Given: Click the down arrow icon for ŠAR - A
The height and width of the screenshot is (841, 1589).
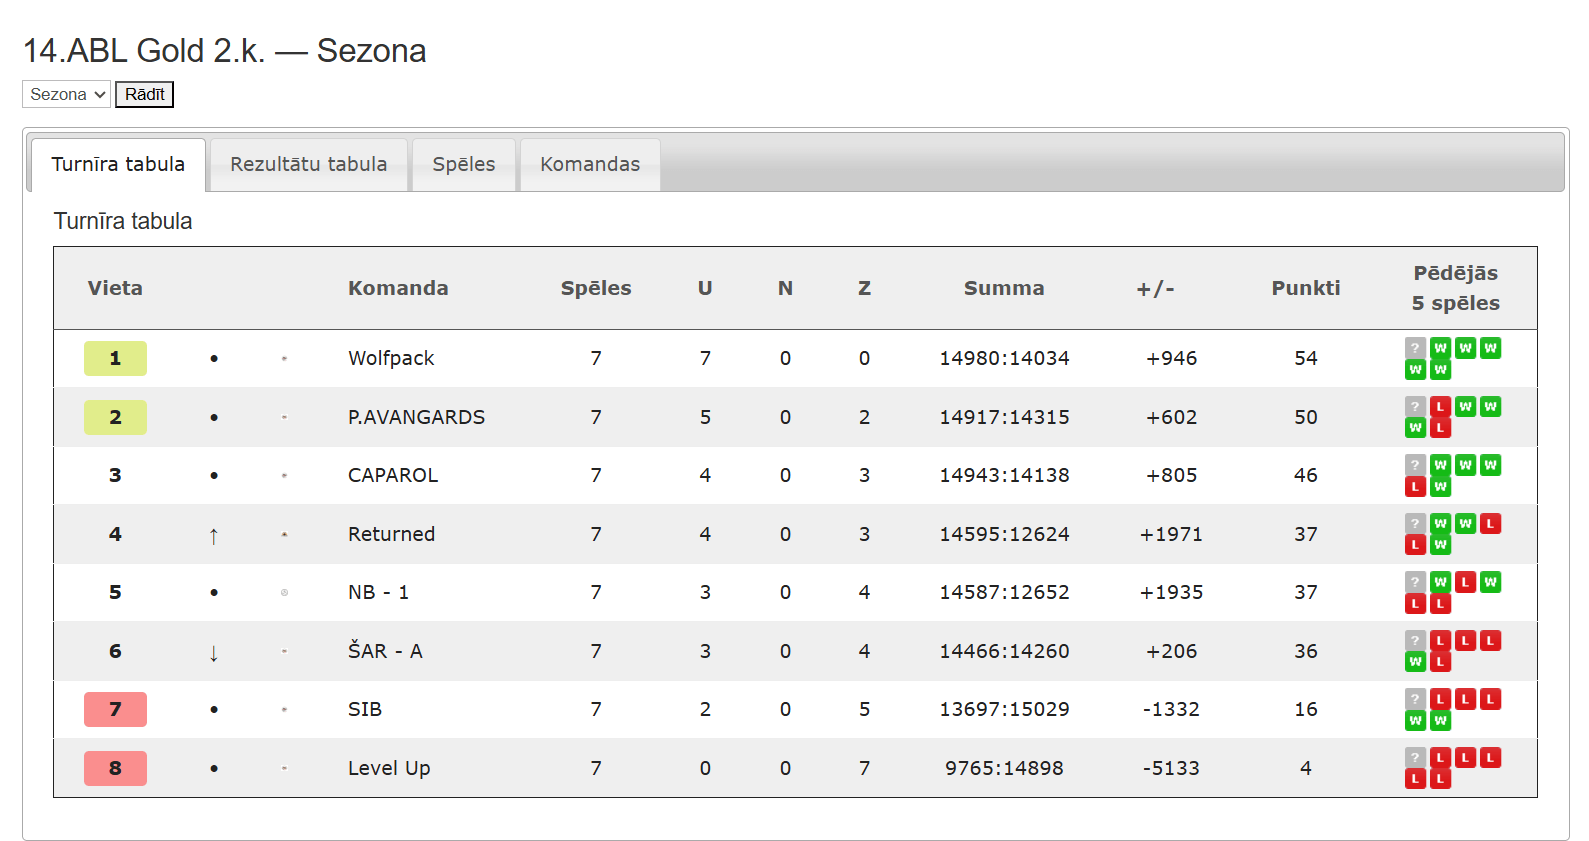Looking at the screenshot, I should (214, 653).
